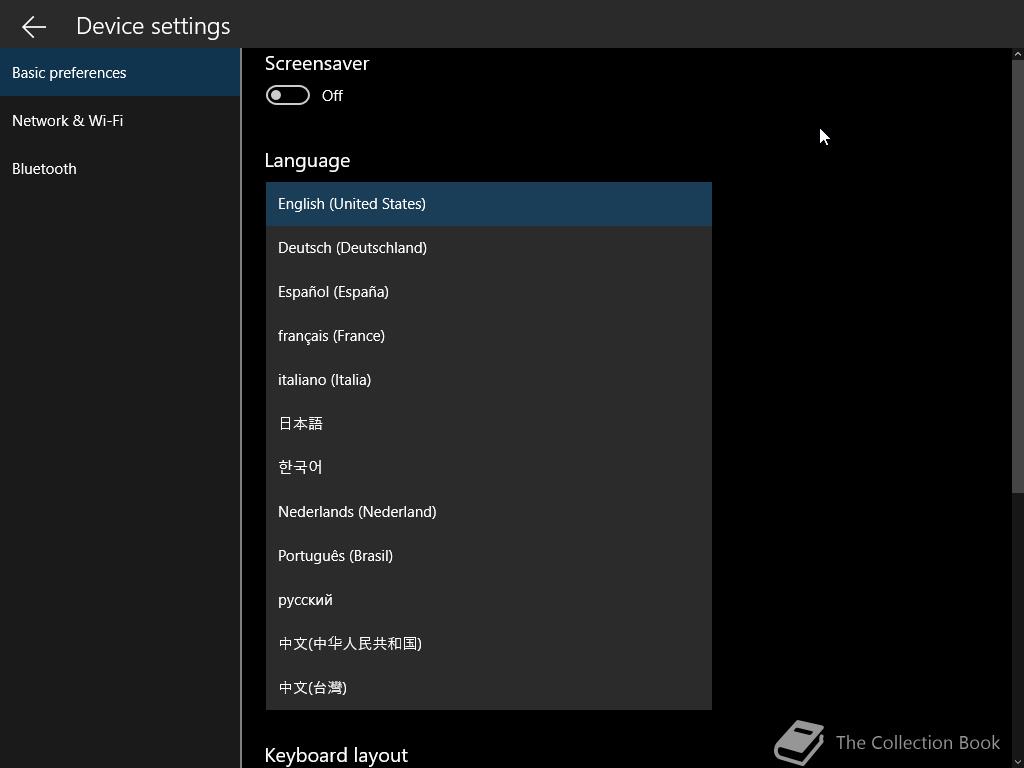Click the scrollbar up arrow
The height and width of the screenshot is (768, 1024).
coord(1017,54)
